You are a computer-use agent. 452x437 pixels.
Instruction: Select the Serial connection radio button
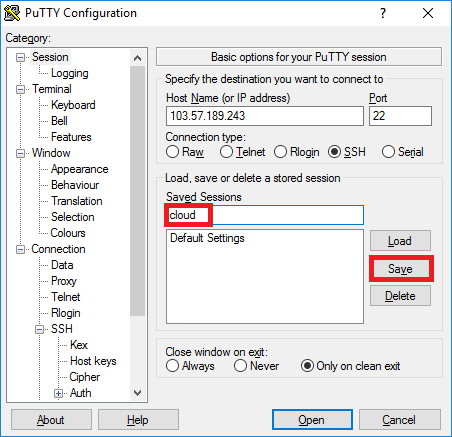pos(388,152)
